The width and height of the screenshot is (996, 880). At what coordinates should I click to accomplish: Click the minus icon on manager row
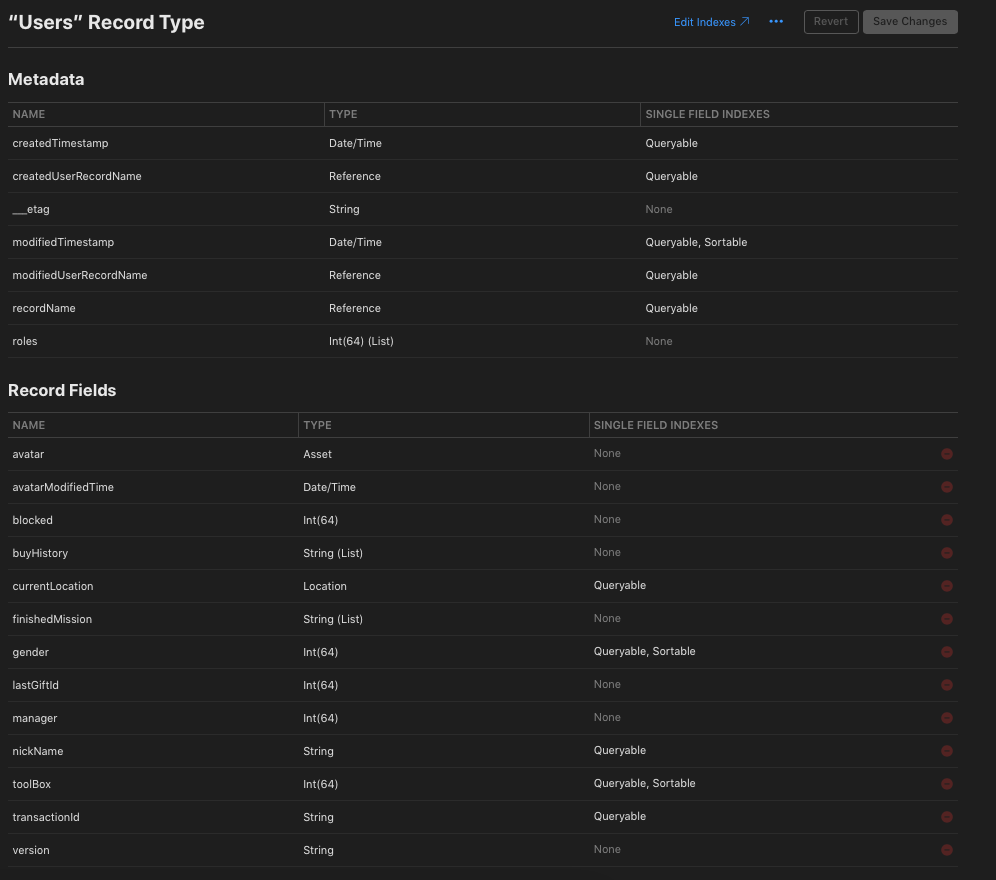click(x=946, y=718)
